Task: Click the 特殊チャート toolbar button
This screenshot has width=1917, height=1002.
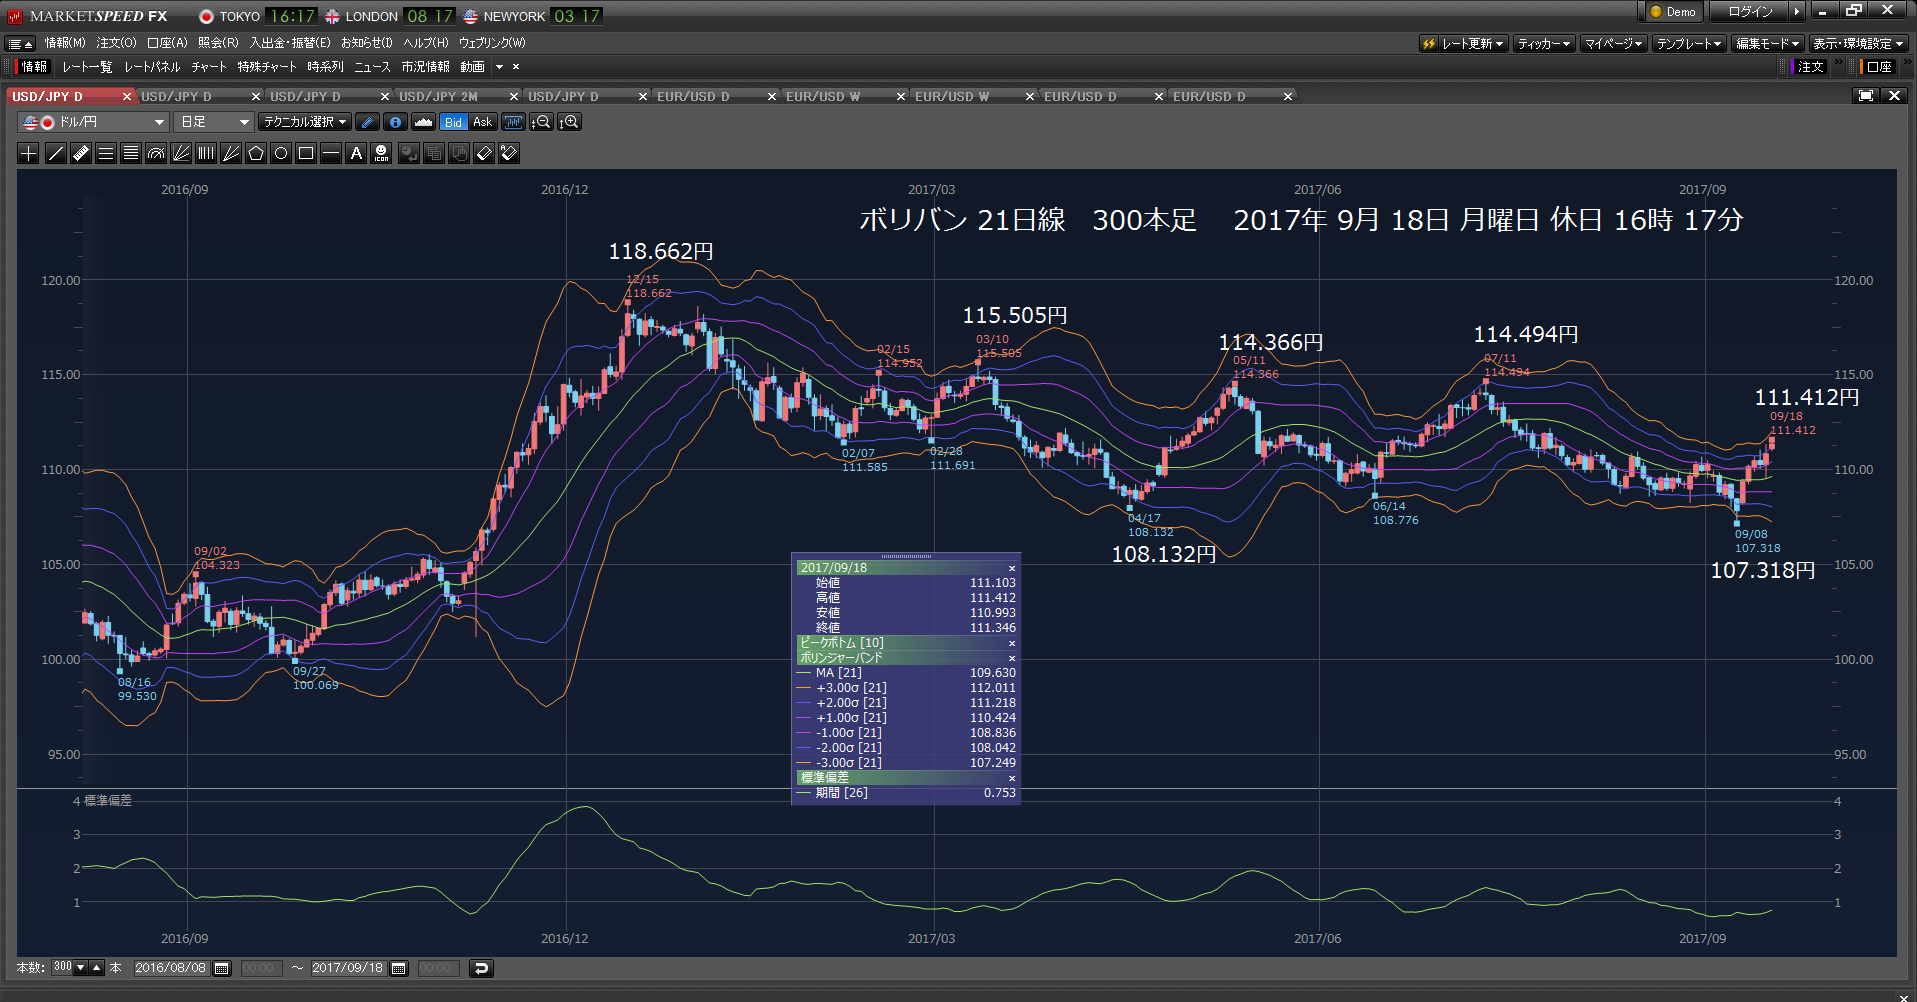Action: [x=267, y=67]
